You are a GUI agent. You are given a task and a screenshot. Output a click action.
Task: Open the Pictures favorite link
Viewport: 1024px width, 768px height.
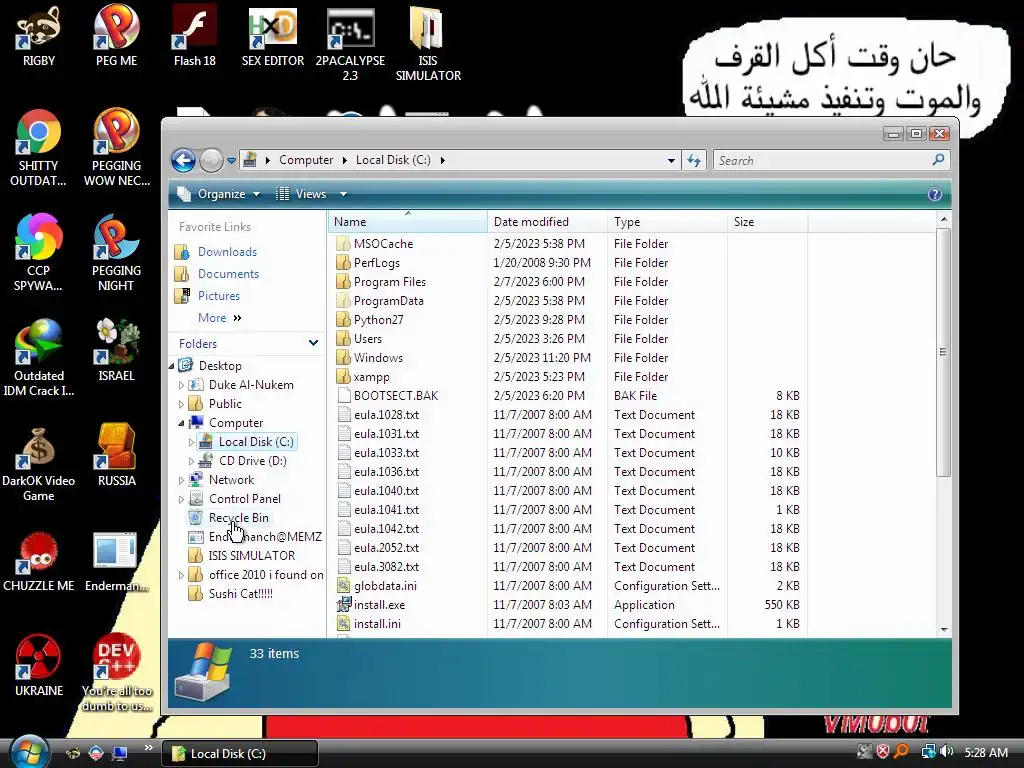(x=219, y=296)
